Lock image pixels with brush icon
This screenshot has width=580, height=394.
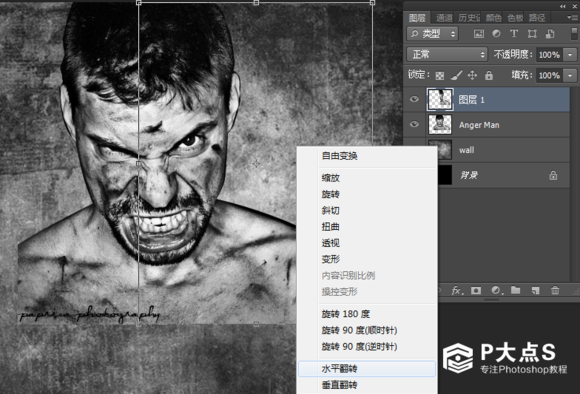tap(456, 75)
